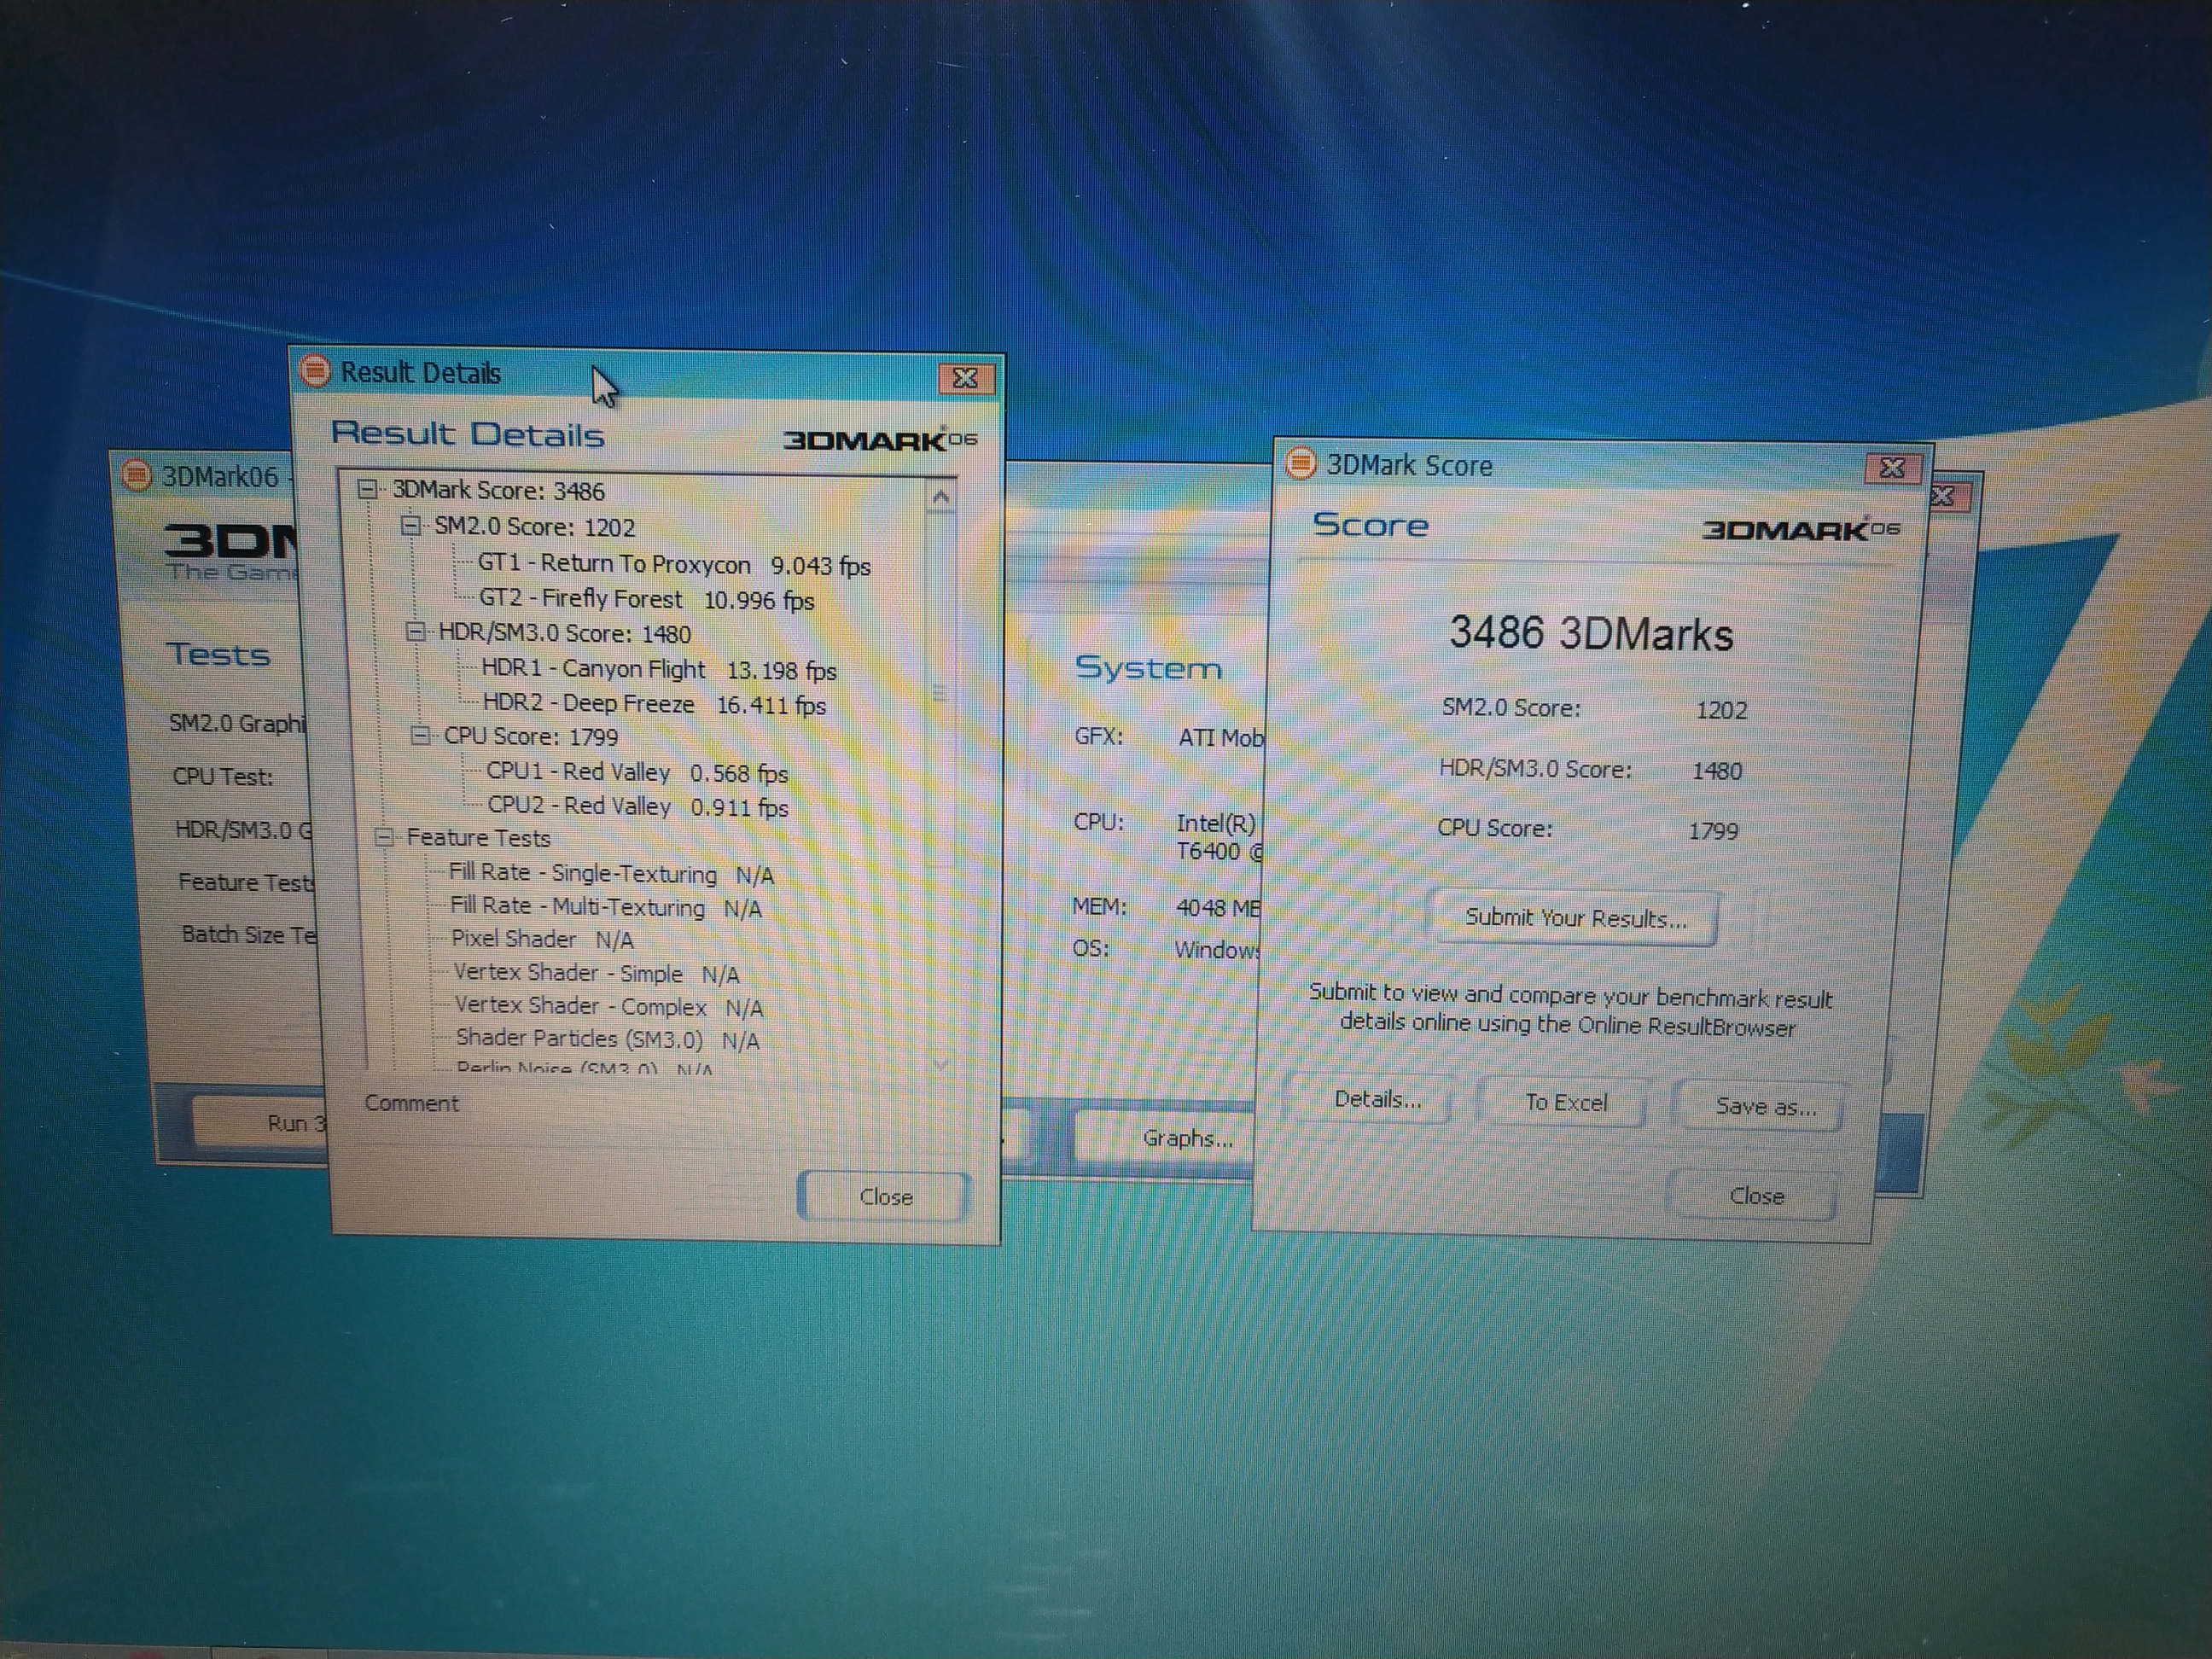2212x1659 pixels.
Task: Click the Run 3DMark button in main window
Action: (x=262, y=1123)
